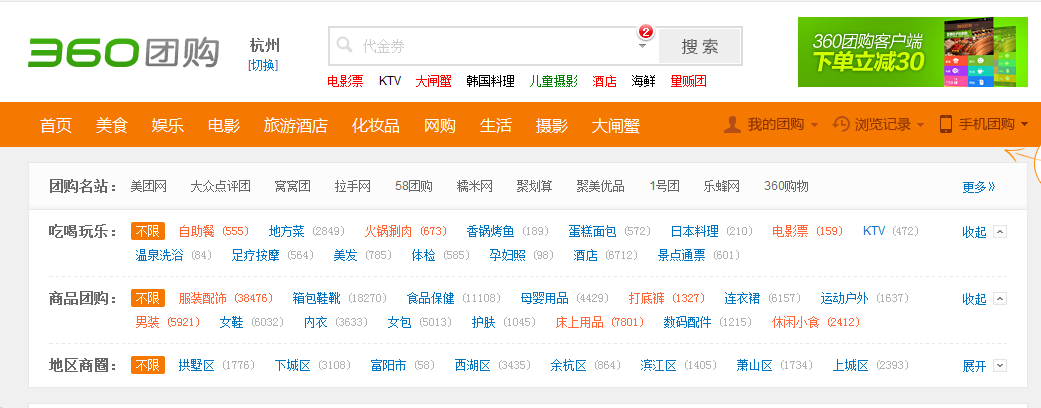The height and width of the screenshot is (408, 1041).
Task: Click 更多» for more sites
Action: tap(979, 187)
